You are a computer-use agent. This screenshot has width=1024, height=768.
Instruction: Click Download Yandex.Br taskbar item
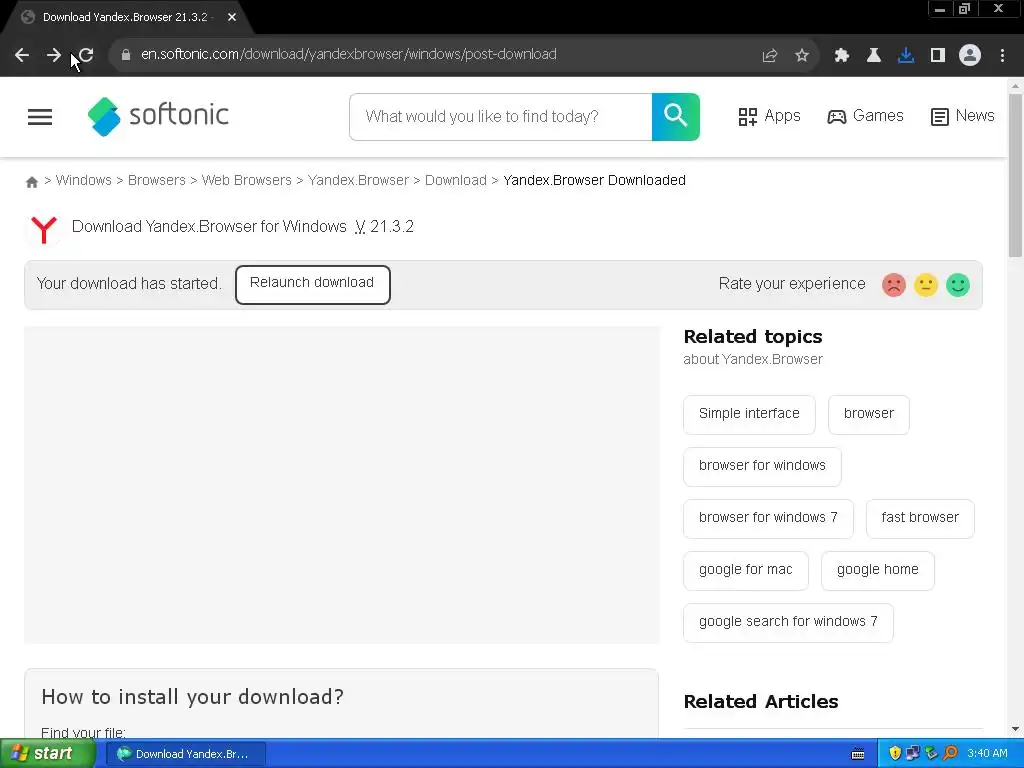[x=185, y=754]
